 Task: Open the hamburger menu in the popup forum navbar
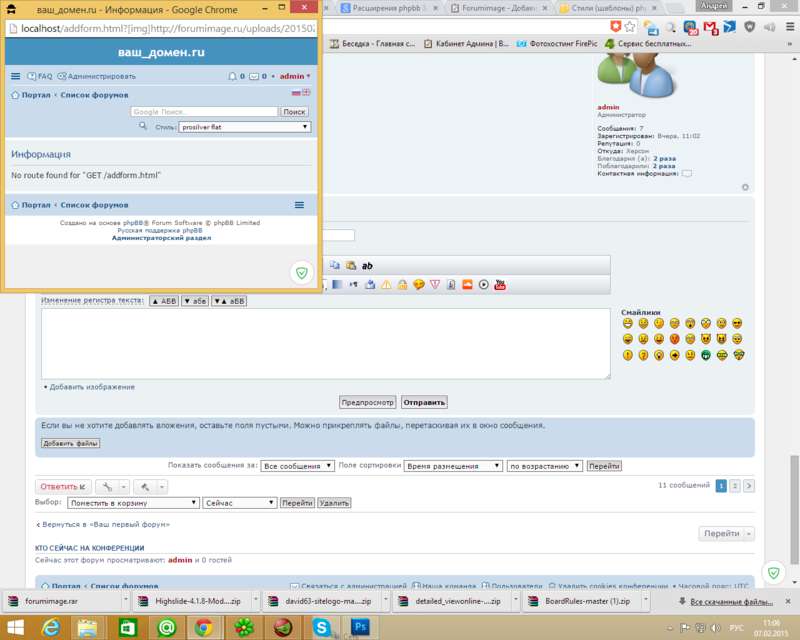[x=16, y=76]
